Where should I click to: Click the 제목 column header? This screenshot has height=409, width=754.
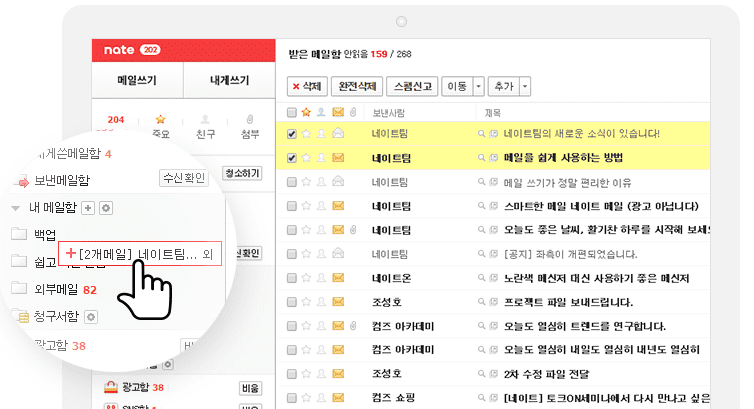pyautogui.click(x=492, y=113)
